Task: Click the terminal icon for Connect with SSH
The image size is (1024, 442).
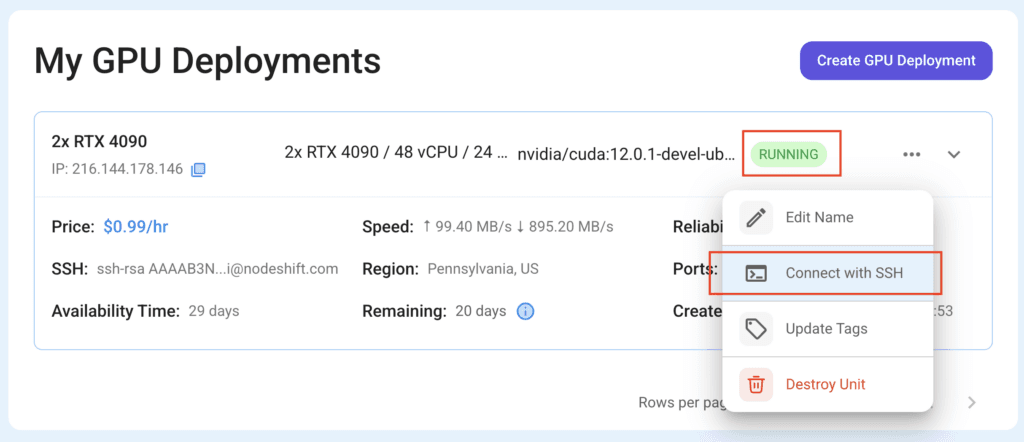Action: tap(756, 274)
